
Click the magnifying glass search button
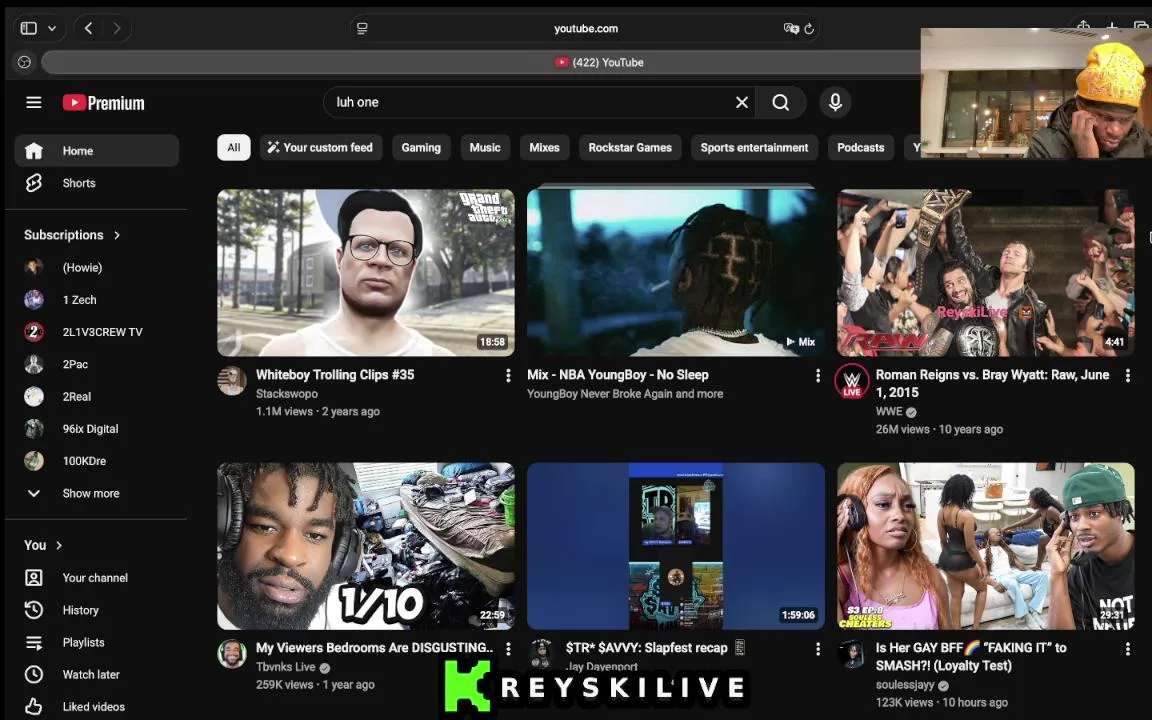780,103
